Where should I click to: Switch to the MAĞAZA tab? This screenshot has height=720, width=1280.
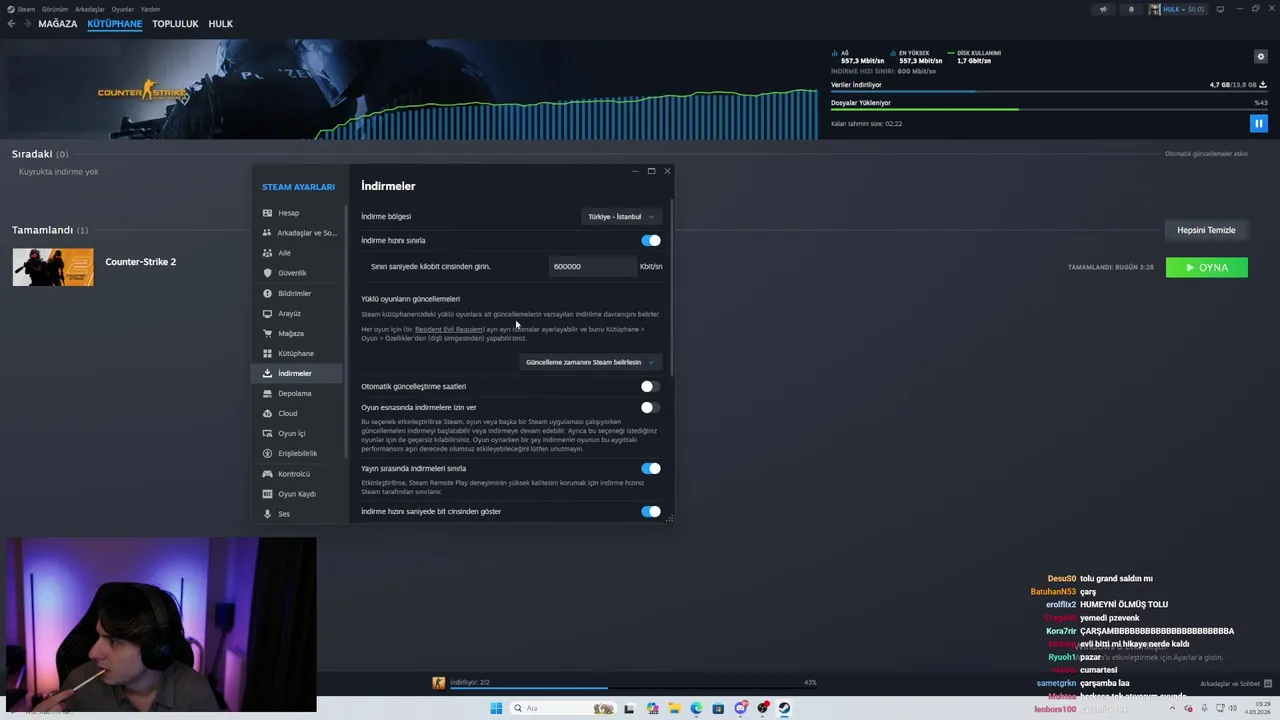pyautogui.click(x=57, y=24)
